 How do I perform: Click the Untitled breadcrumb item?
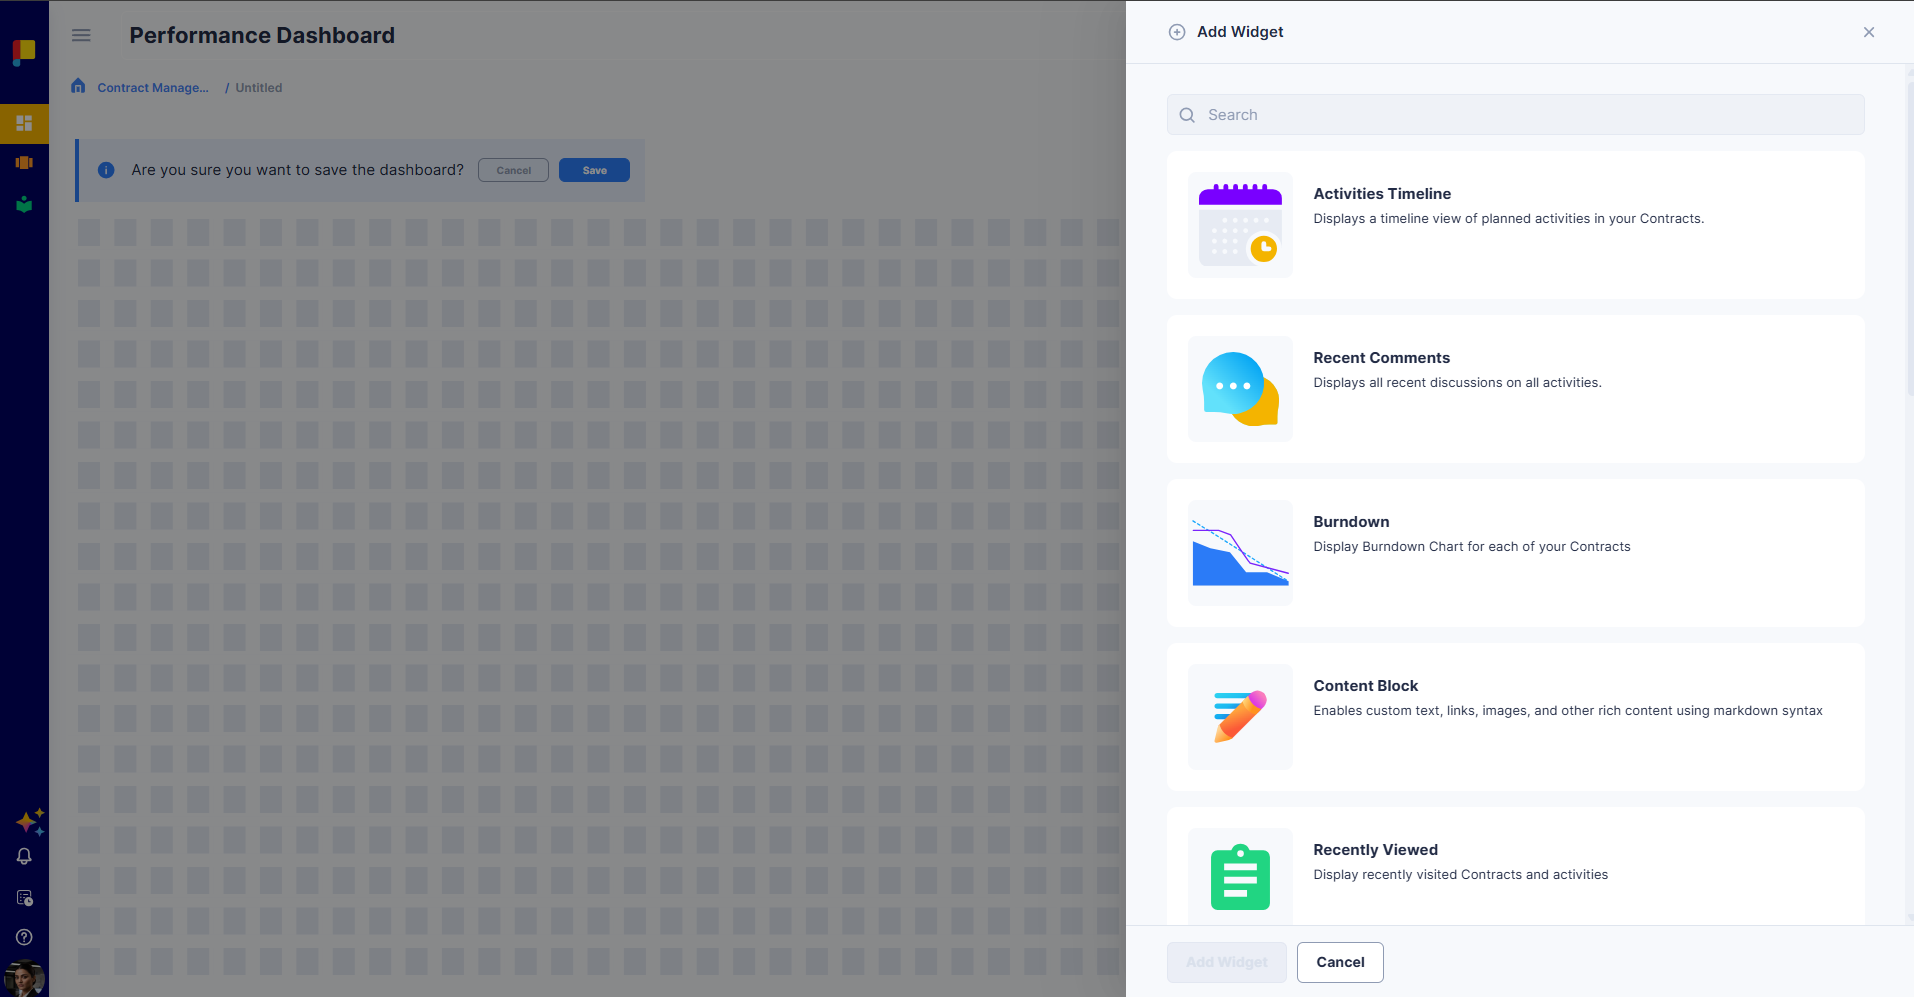pos(259,88)
